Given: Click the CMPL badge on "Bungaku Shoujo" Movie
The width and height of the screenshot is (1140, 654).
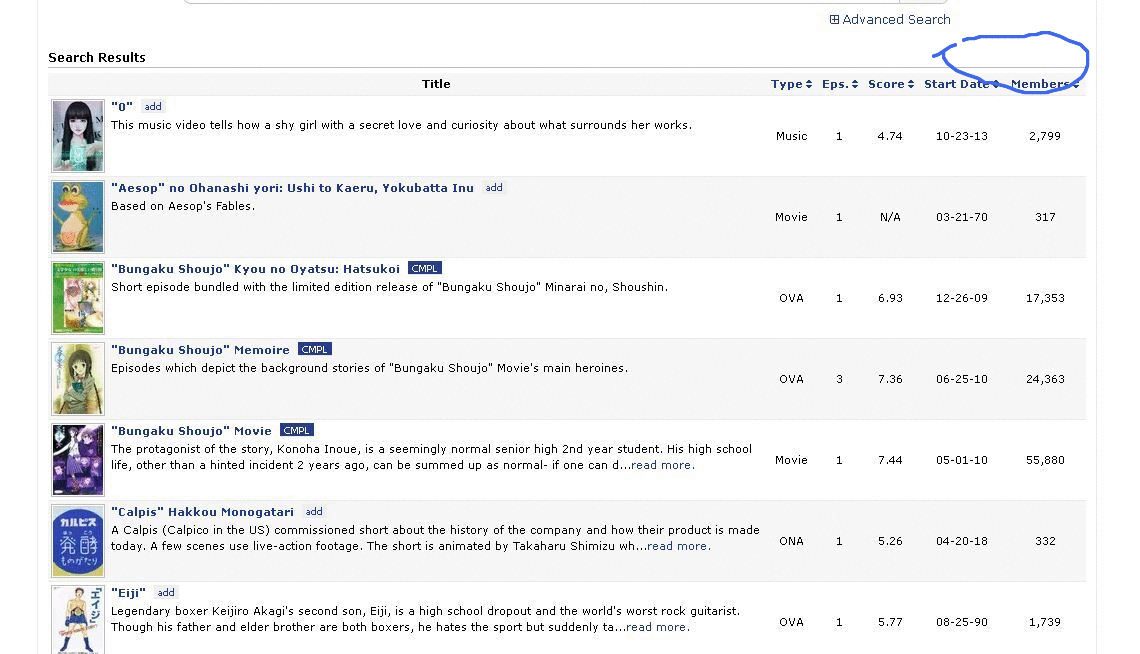Looking at the screenshot, I should point(296,430).
